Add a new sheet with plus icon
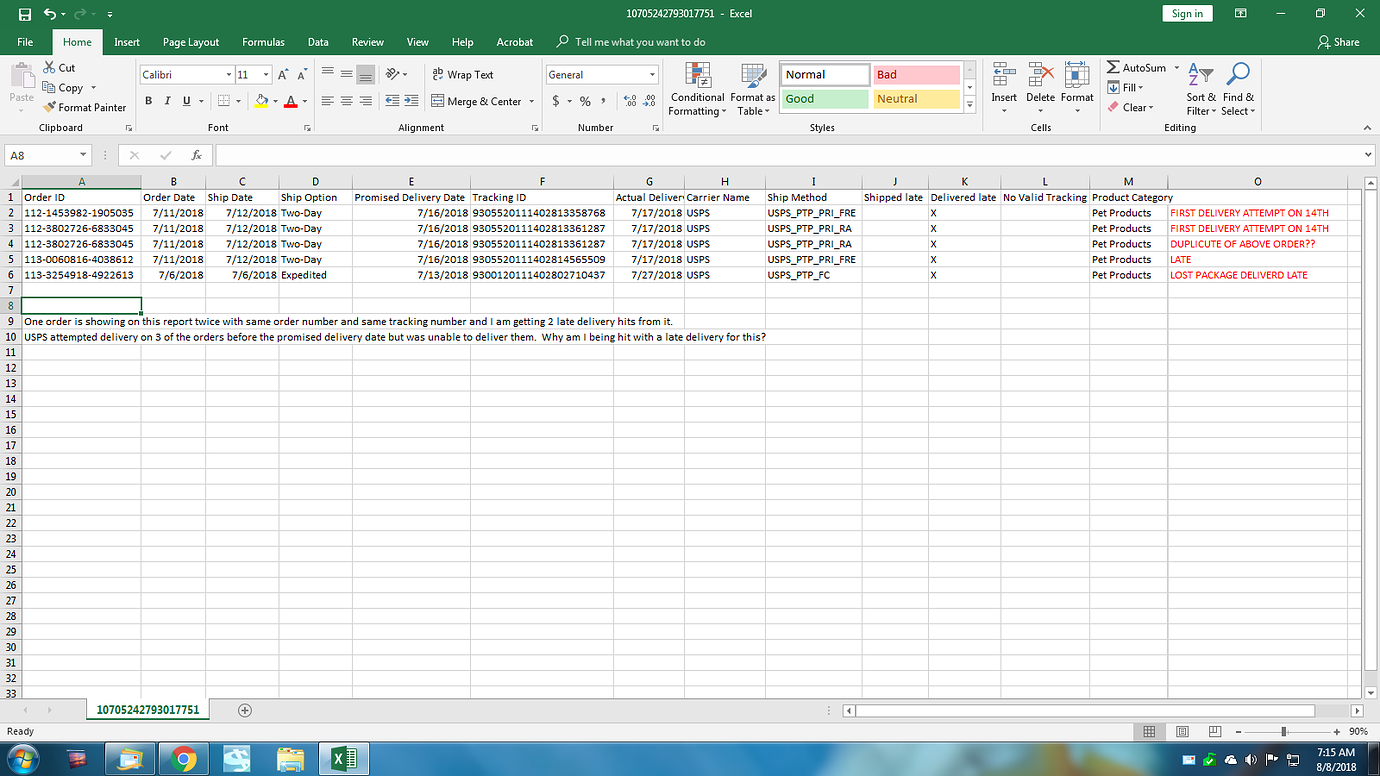Screen dimensions: 1380x776 pos(245,710)
